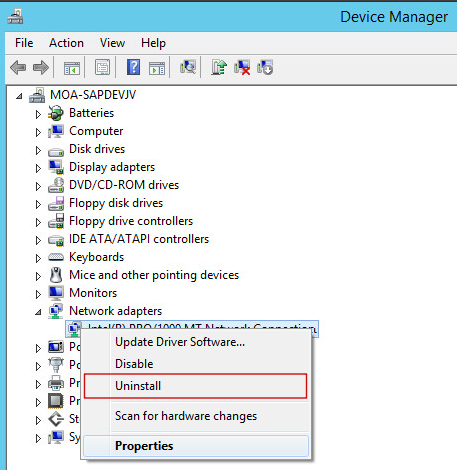This screenshot has width=457, height=470.
Task: Click the Back arrow toolbar icon
Action: pos(18,68)
